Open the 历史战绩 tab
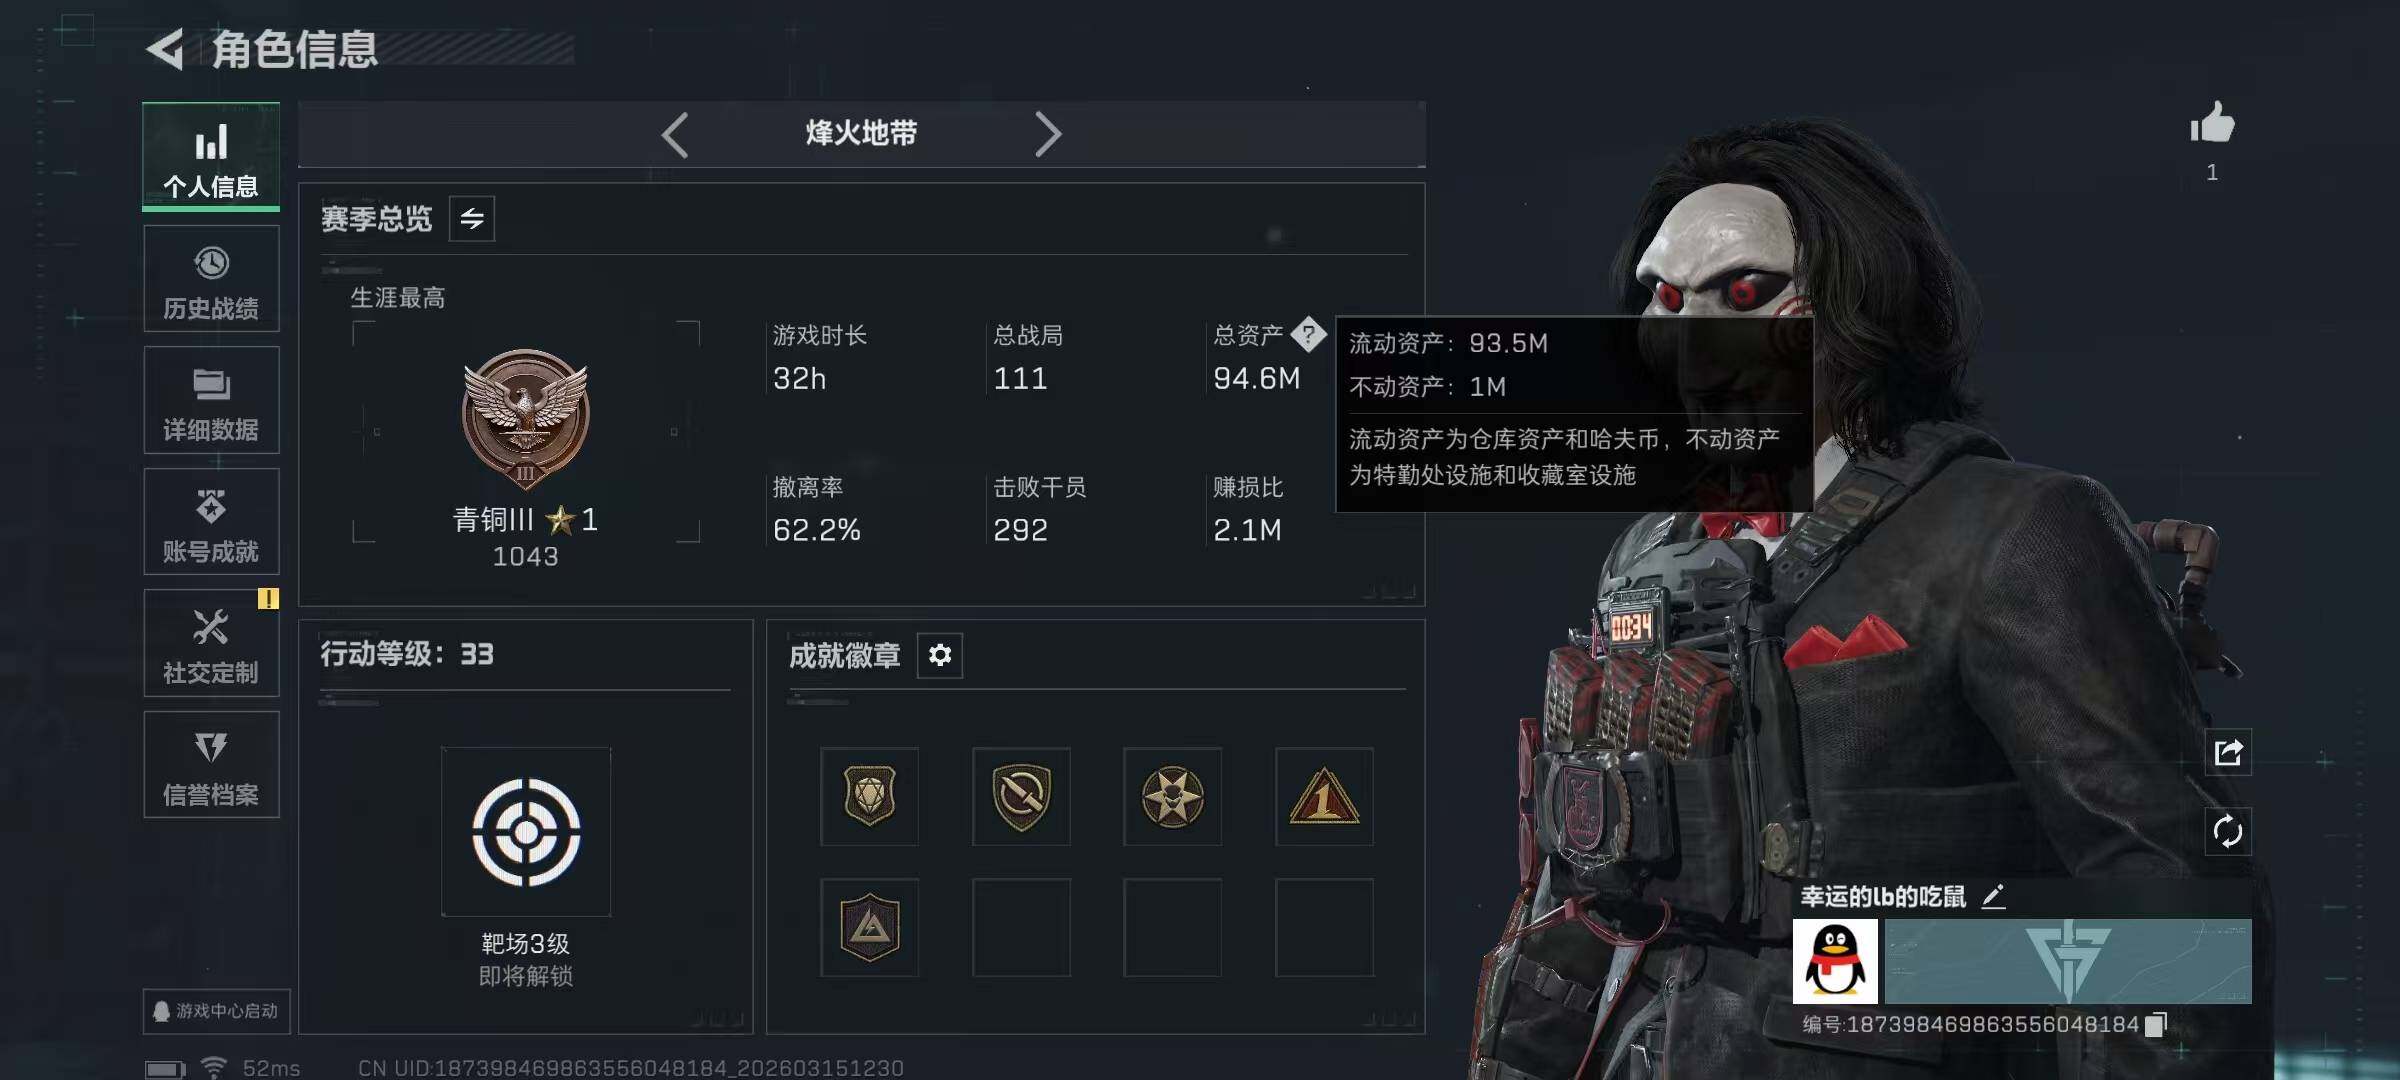 click(211, 279)
